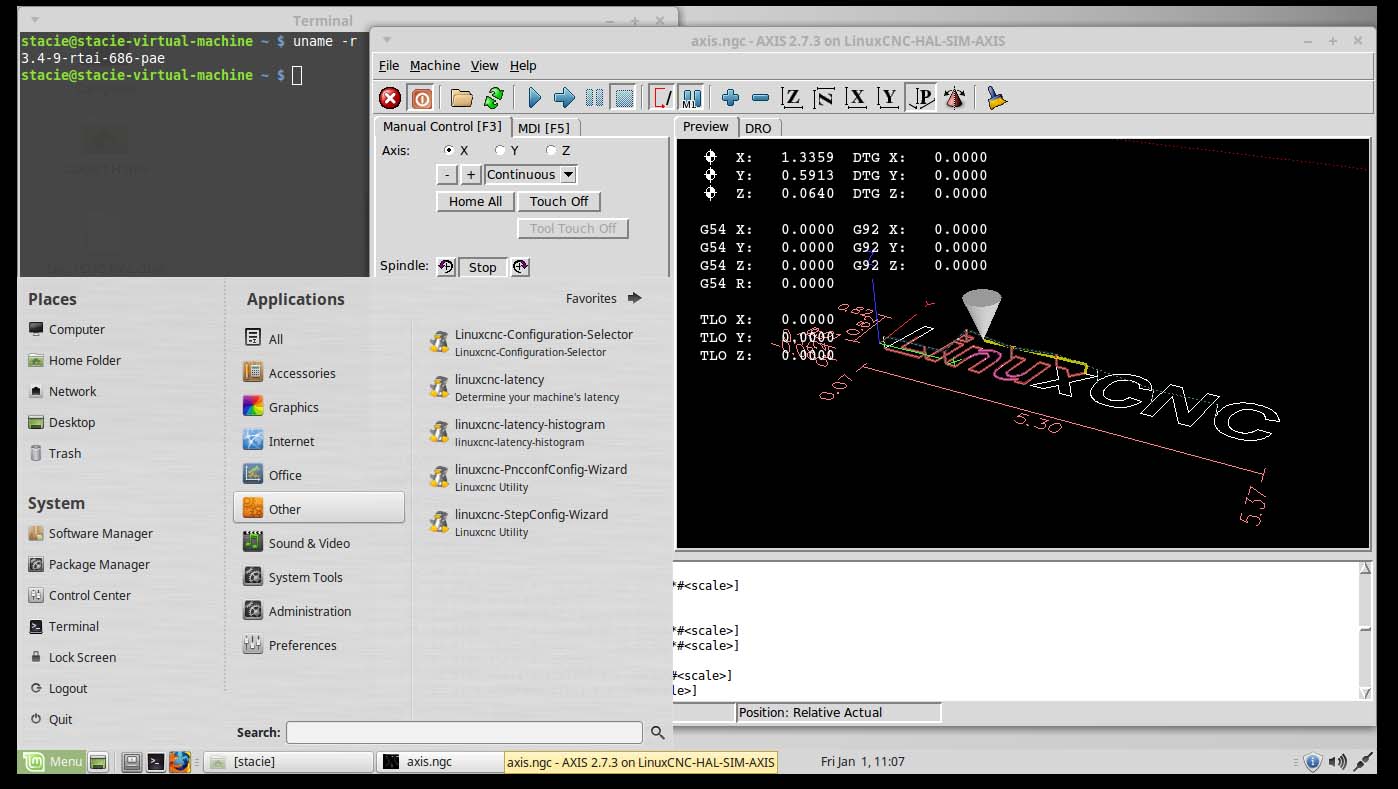The width and height of the screenshot is (1398, 789).
Task: Select the Preview tab
Action: coord(706,127)
